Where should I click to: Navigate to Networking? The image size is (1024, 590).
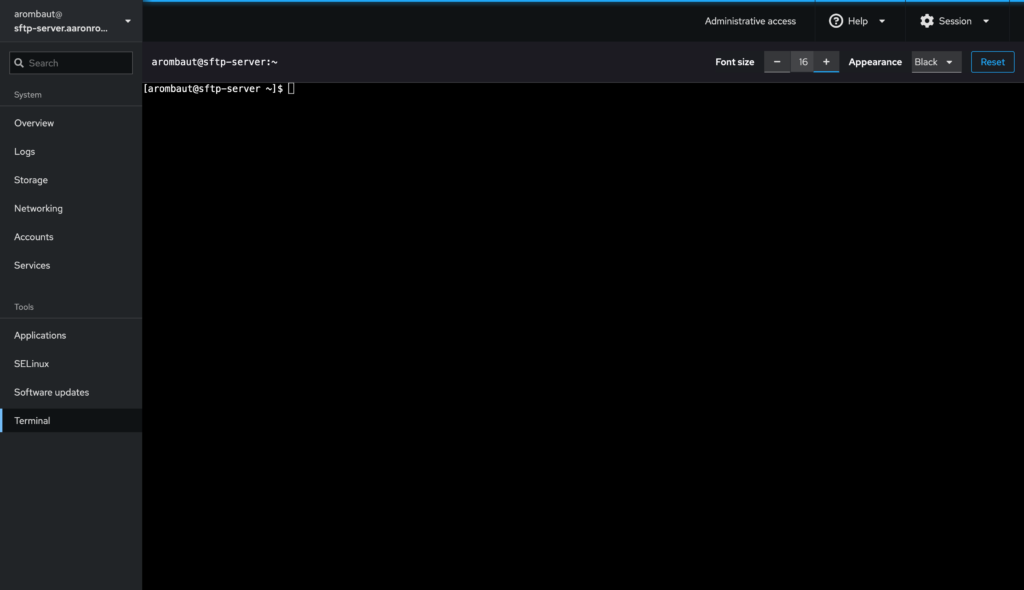pyautogui.click(x=38, y=209)
